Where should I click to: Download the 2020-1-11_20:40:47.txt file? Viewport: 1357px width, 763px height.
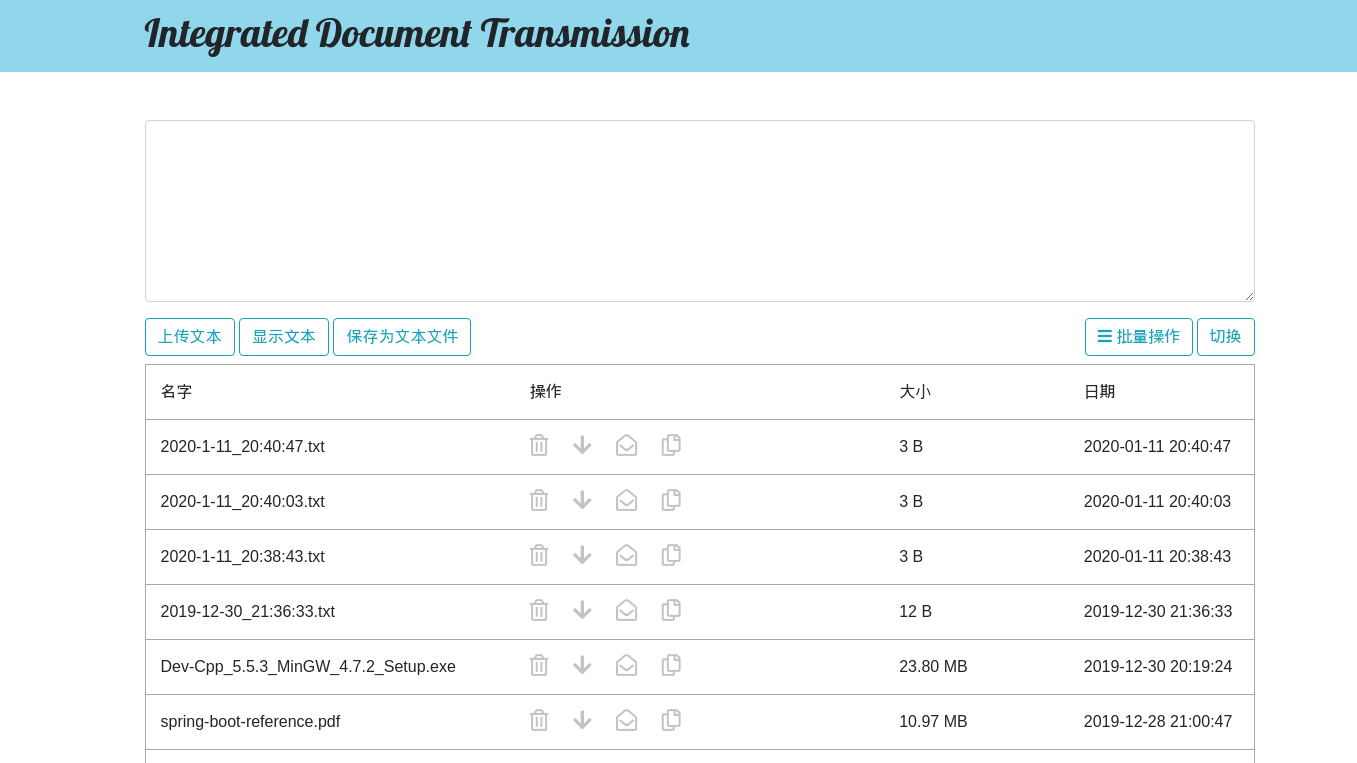click(x=582, y=446)
